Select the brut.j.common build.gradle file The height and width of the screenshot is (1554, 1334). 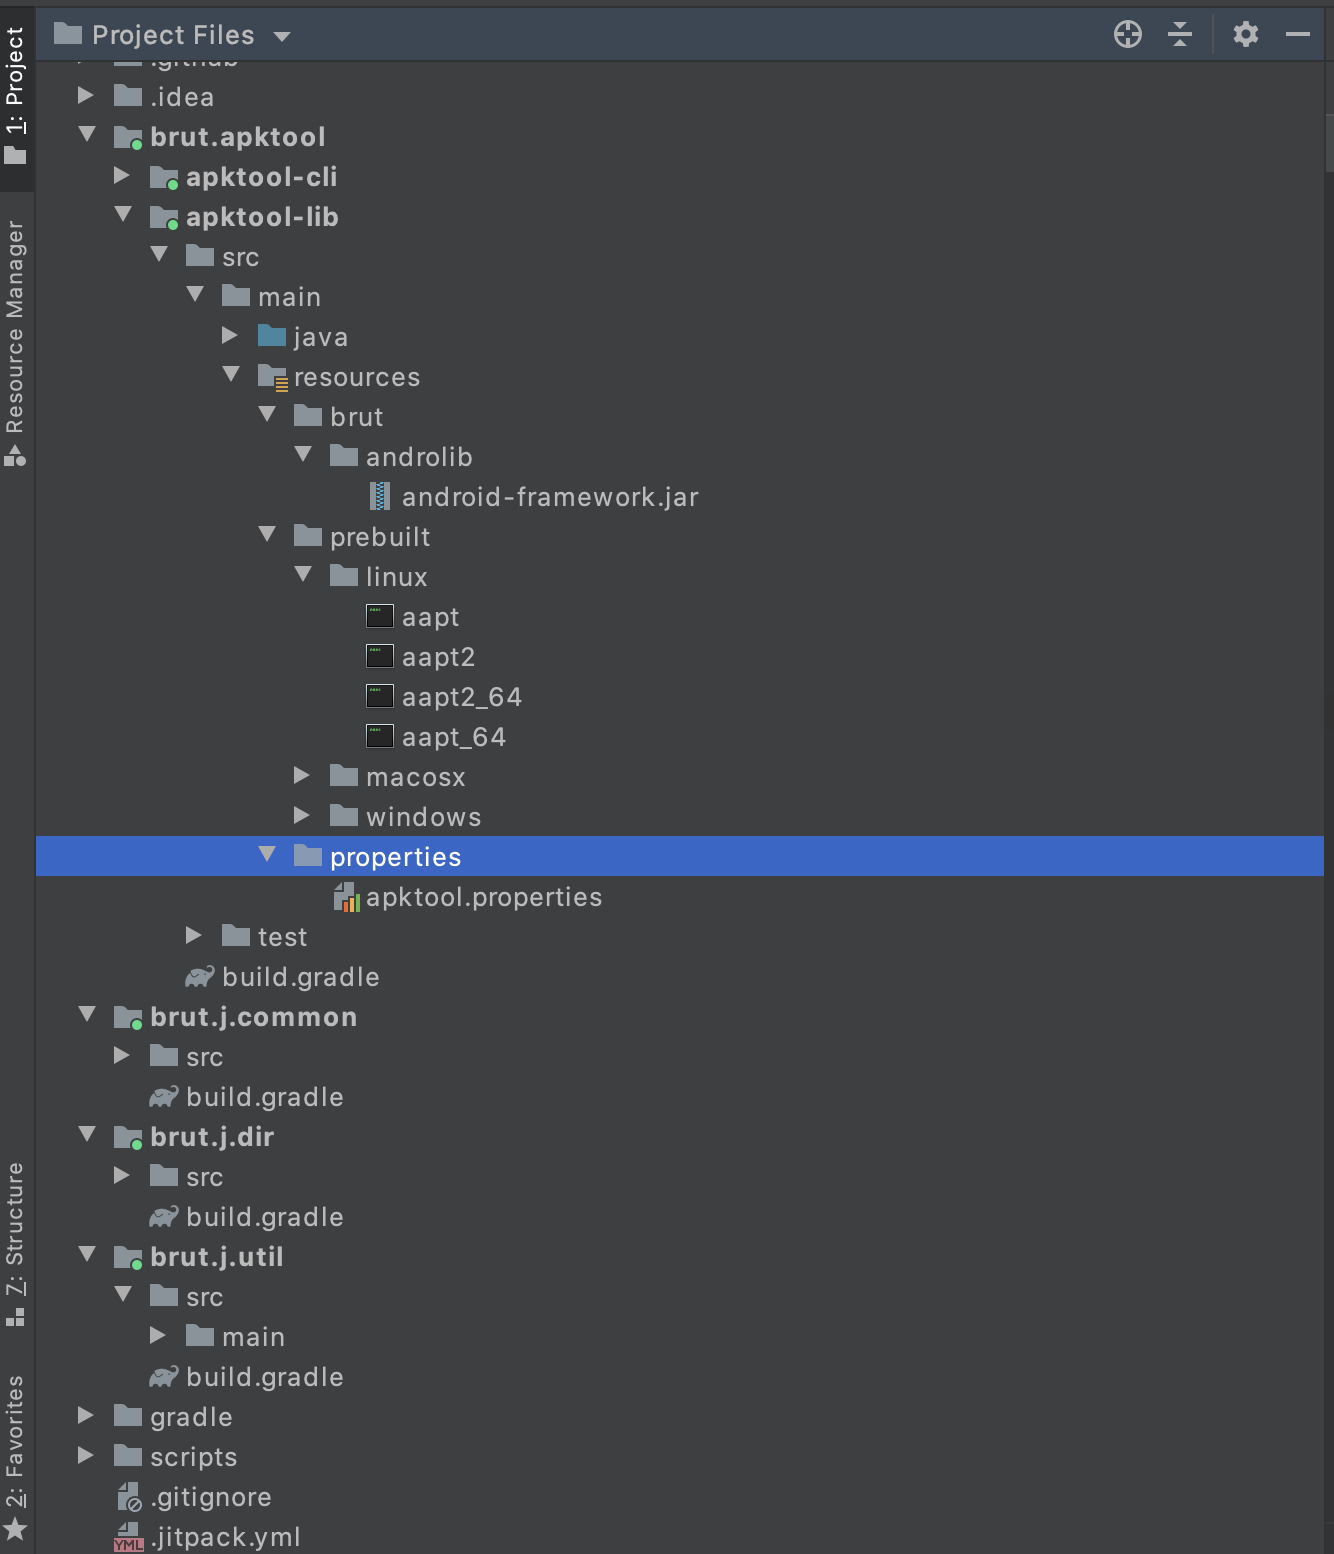(x=264, y=1096)
